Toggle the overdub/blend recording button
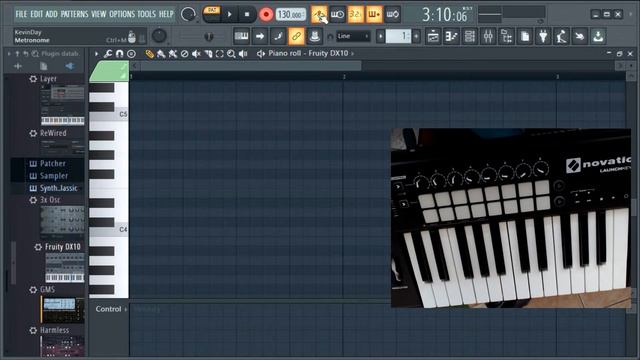This screenshot has width=640, height=360. click(374, 15)
